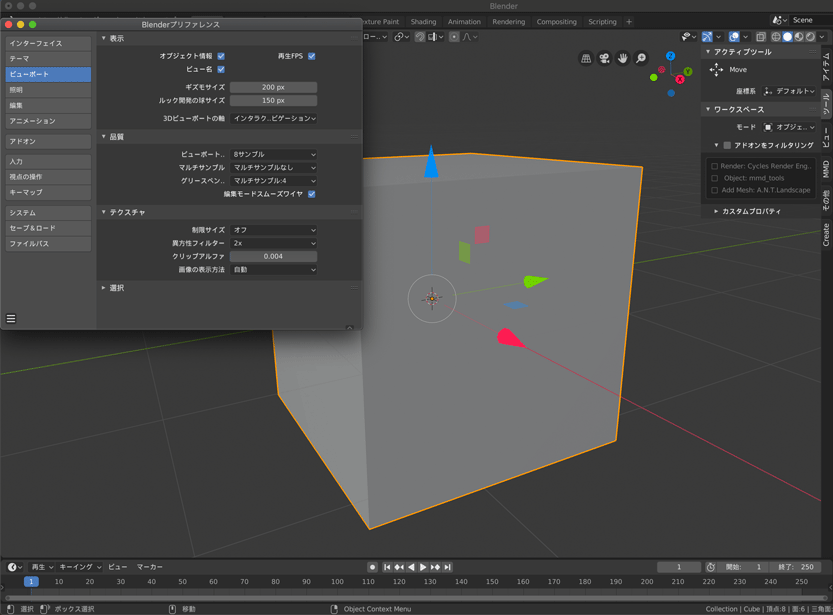
Task: Open テーマ preferences category
Action: click(48, 59)
